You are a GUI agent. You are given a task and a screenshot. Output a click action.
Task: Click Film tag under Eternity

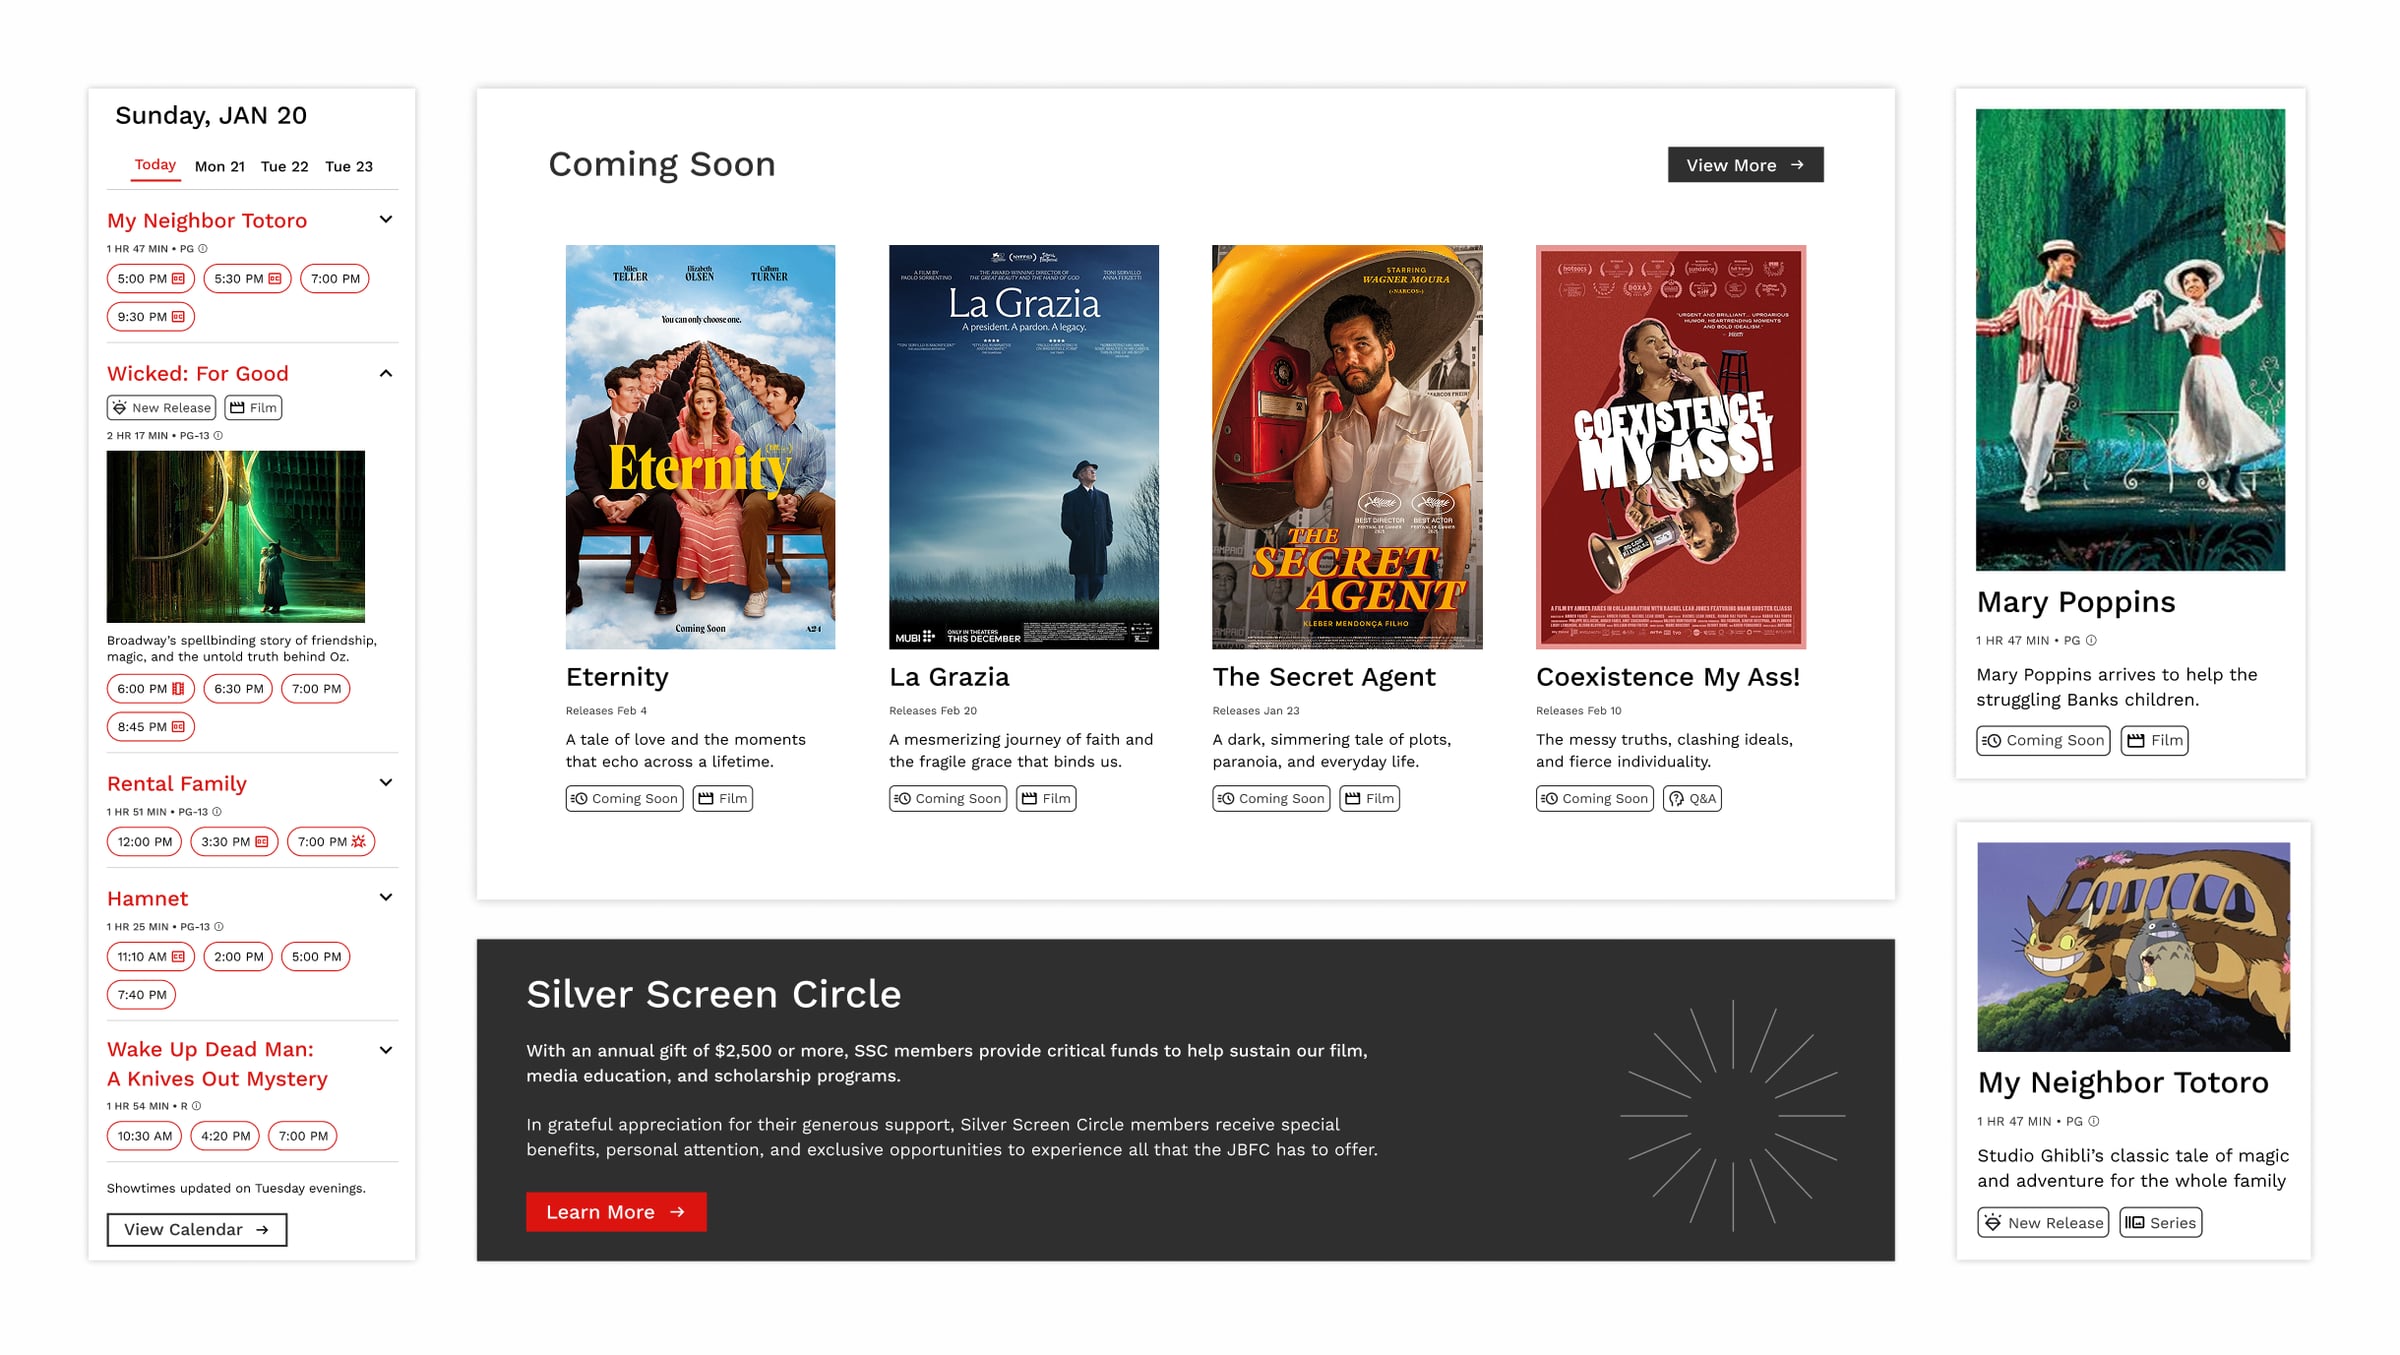coord(723,799)
